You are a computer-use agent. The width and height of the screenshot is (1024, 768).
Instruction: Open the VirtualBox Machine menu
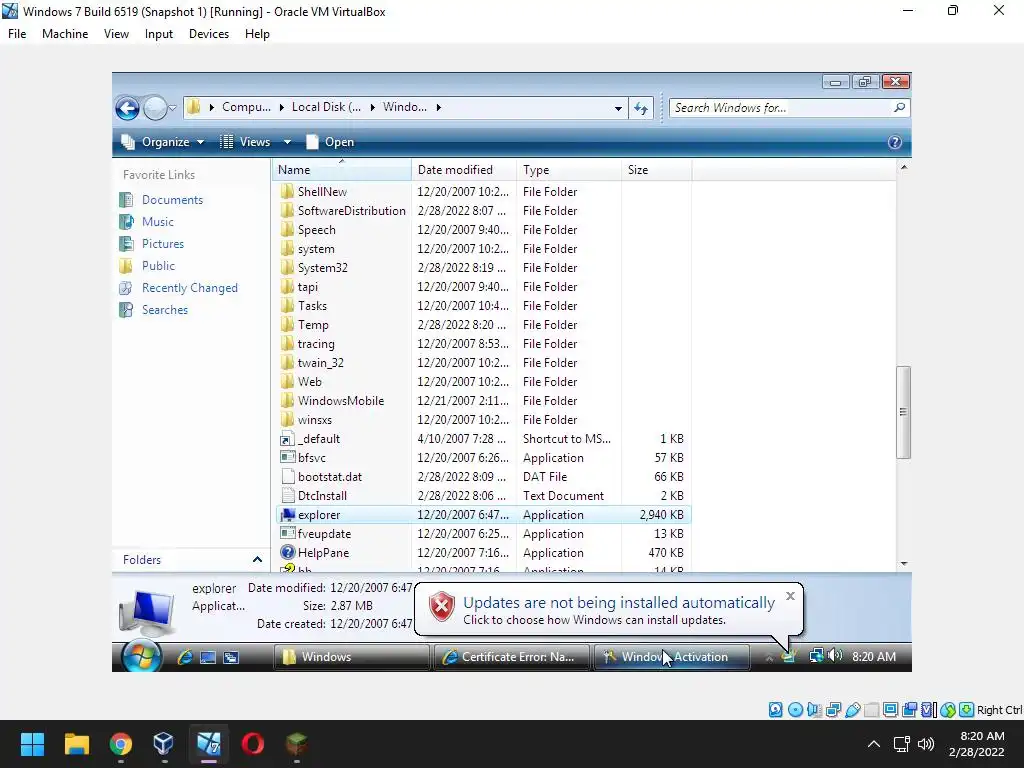tap(65, 34)
